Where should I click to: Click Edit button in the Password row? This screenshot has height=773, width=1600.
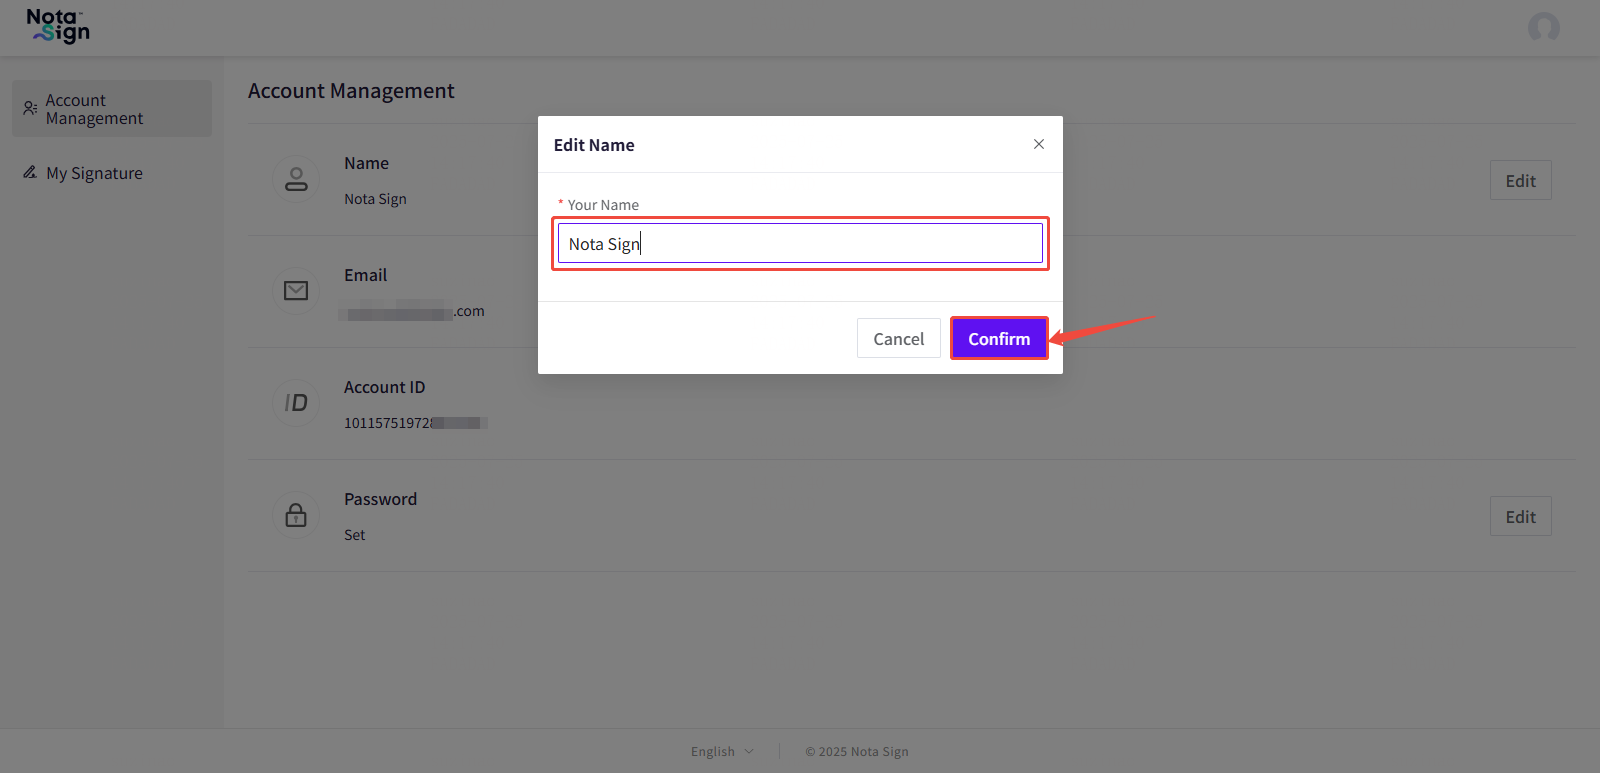tap(1520, 517)
